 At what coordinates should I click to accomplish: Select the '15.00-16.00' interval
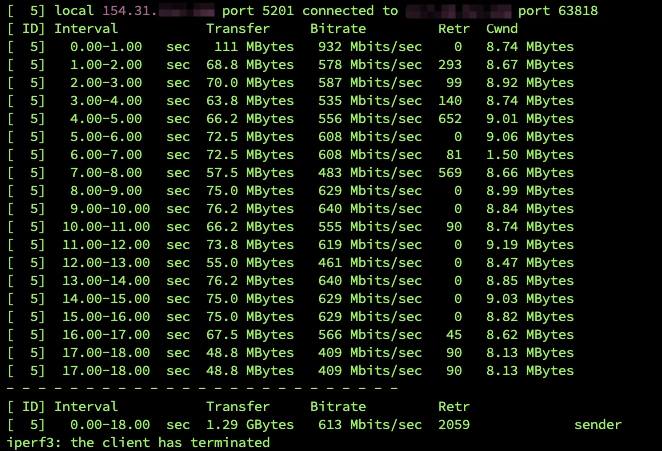(106, 317)
